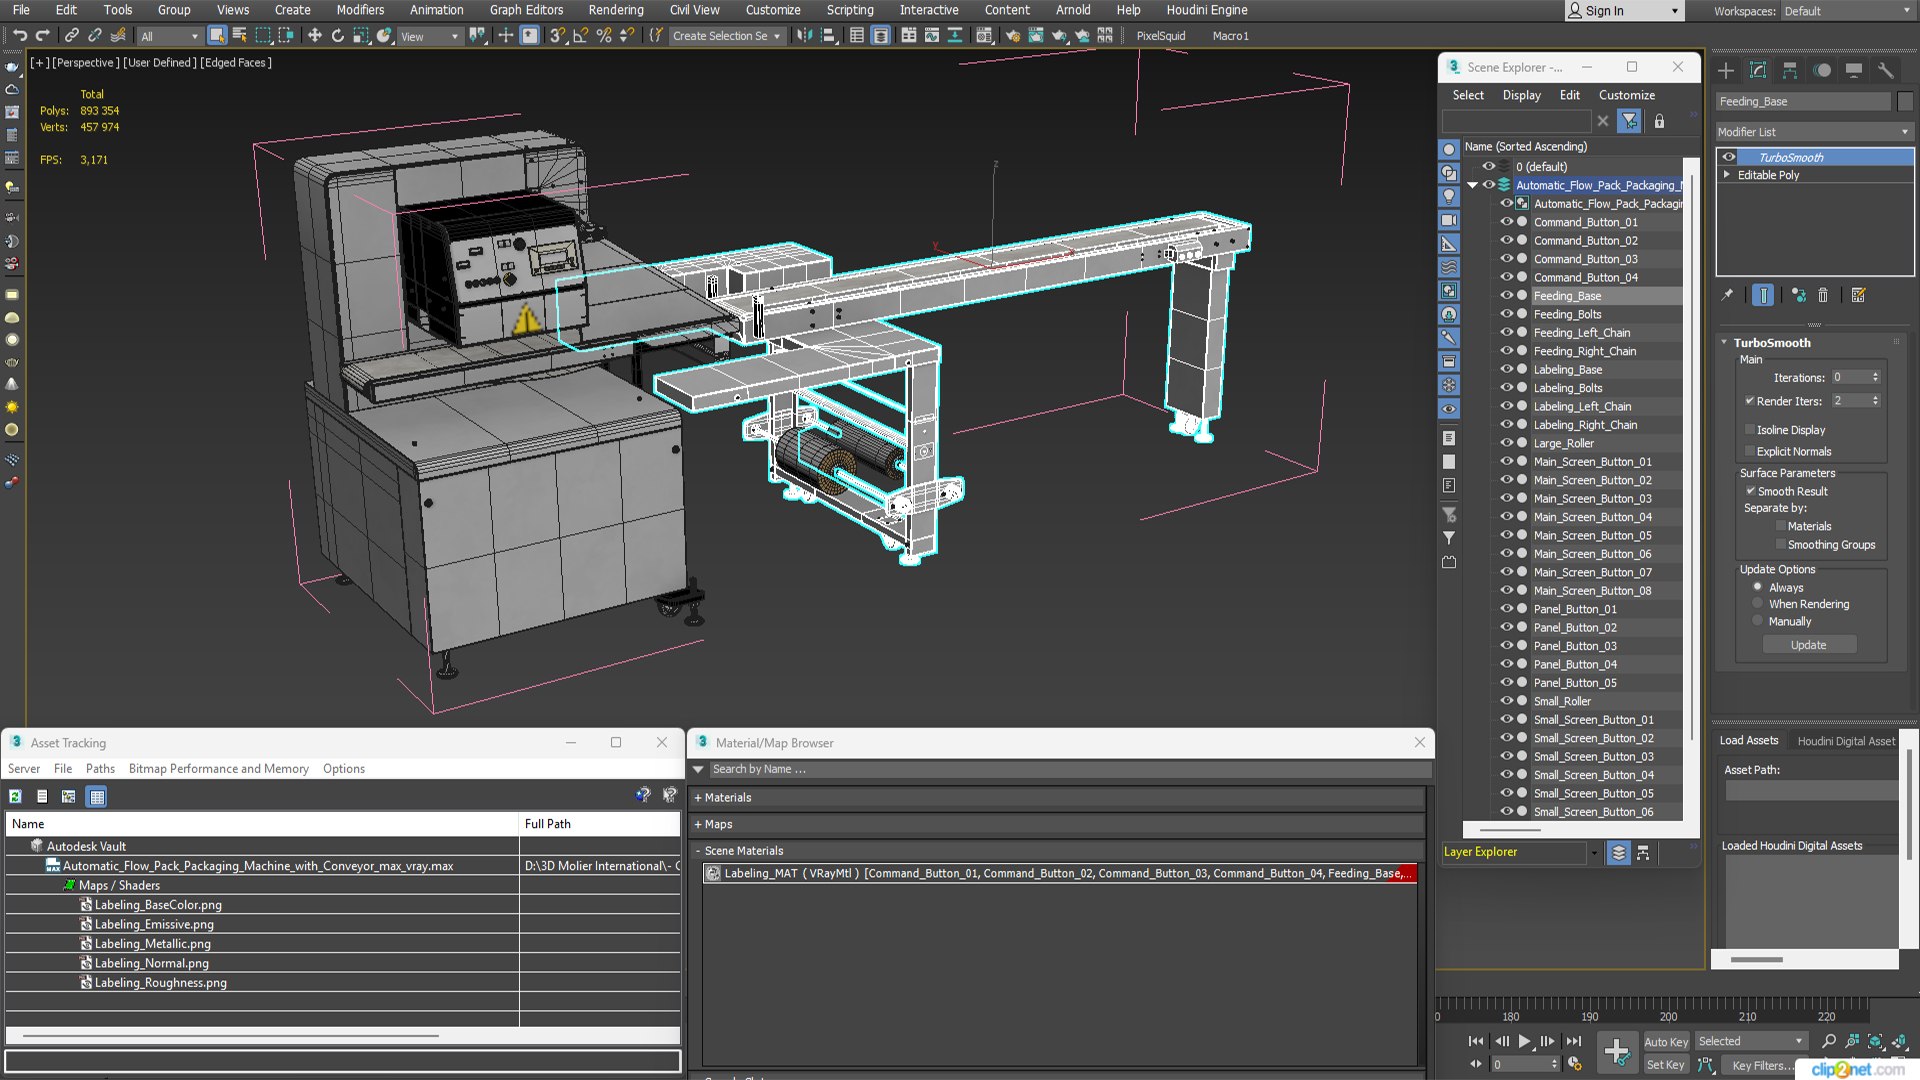Toggle Angle Snap in toolbar

(581, 36)
